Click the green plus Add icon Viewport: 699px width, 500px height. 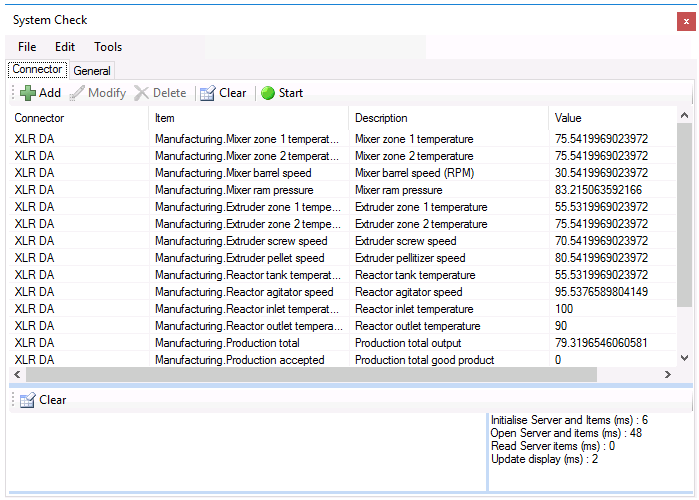point(28,93)
